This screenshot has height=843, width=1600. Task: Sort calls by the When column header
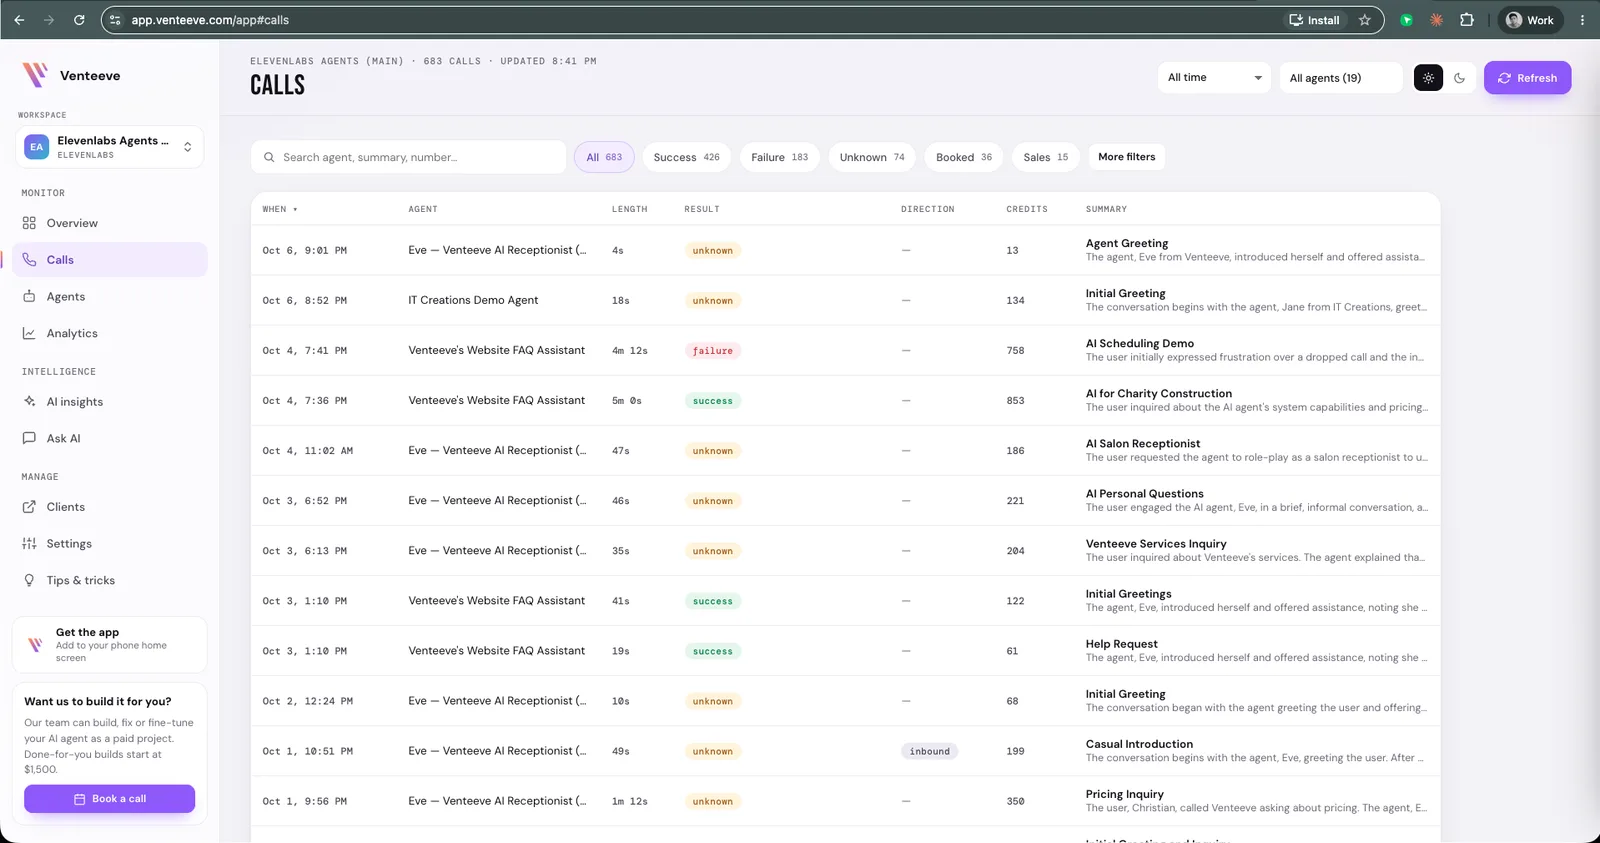280,209
